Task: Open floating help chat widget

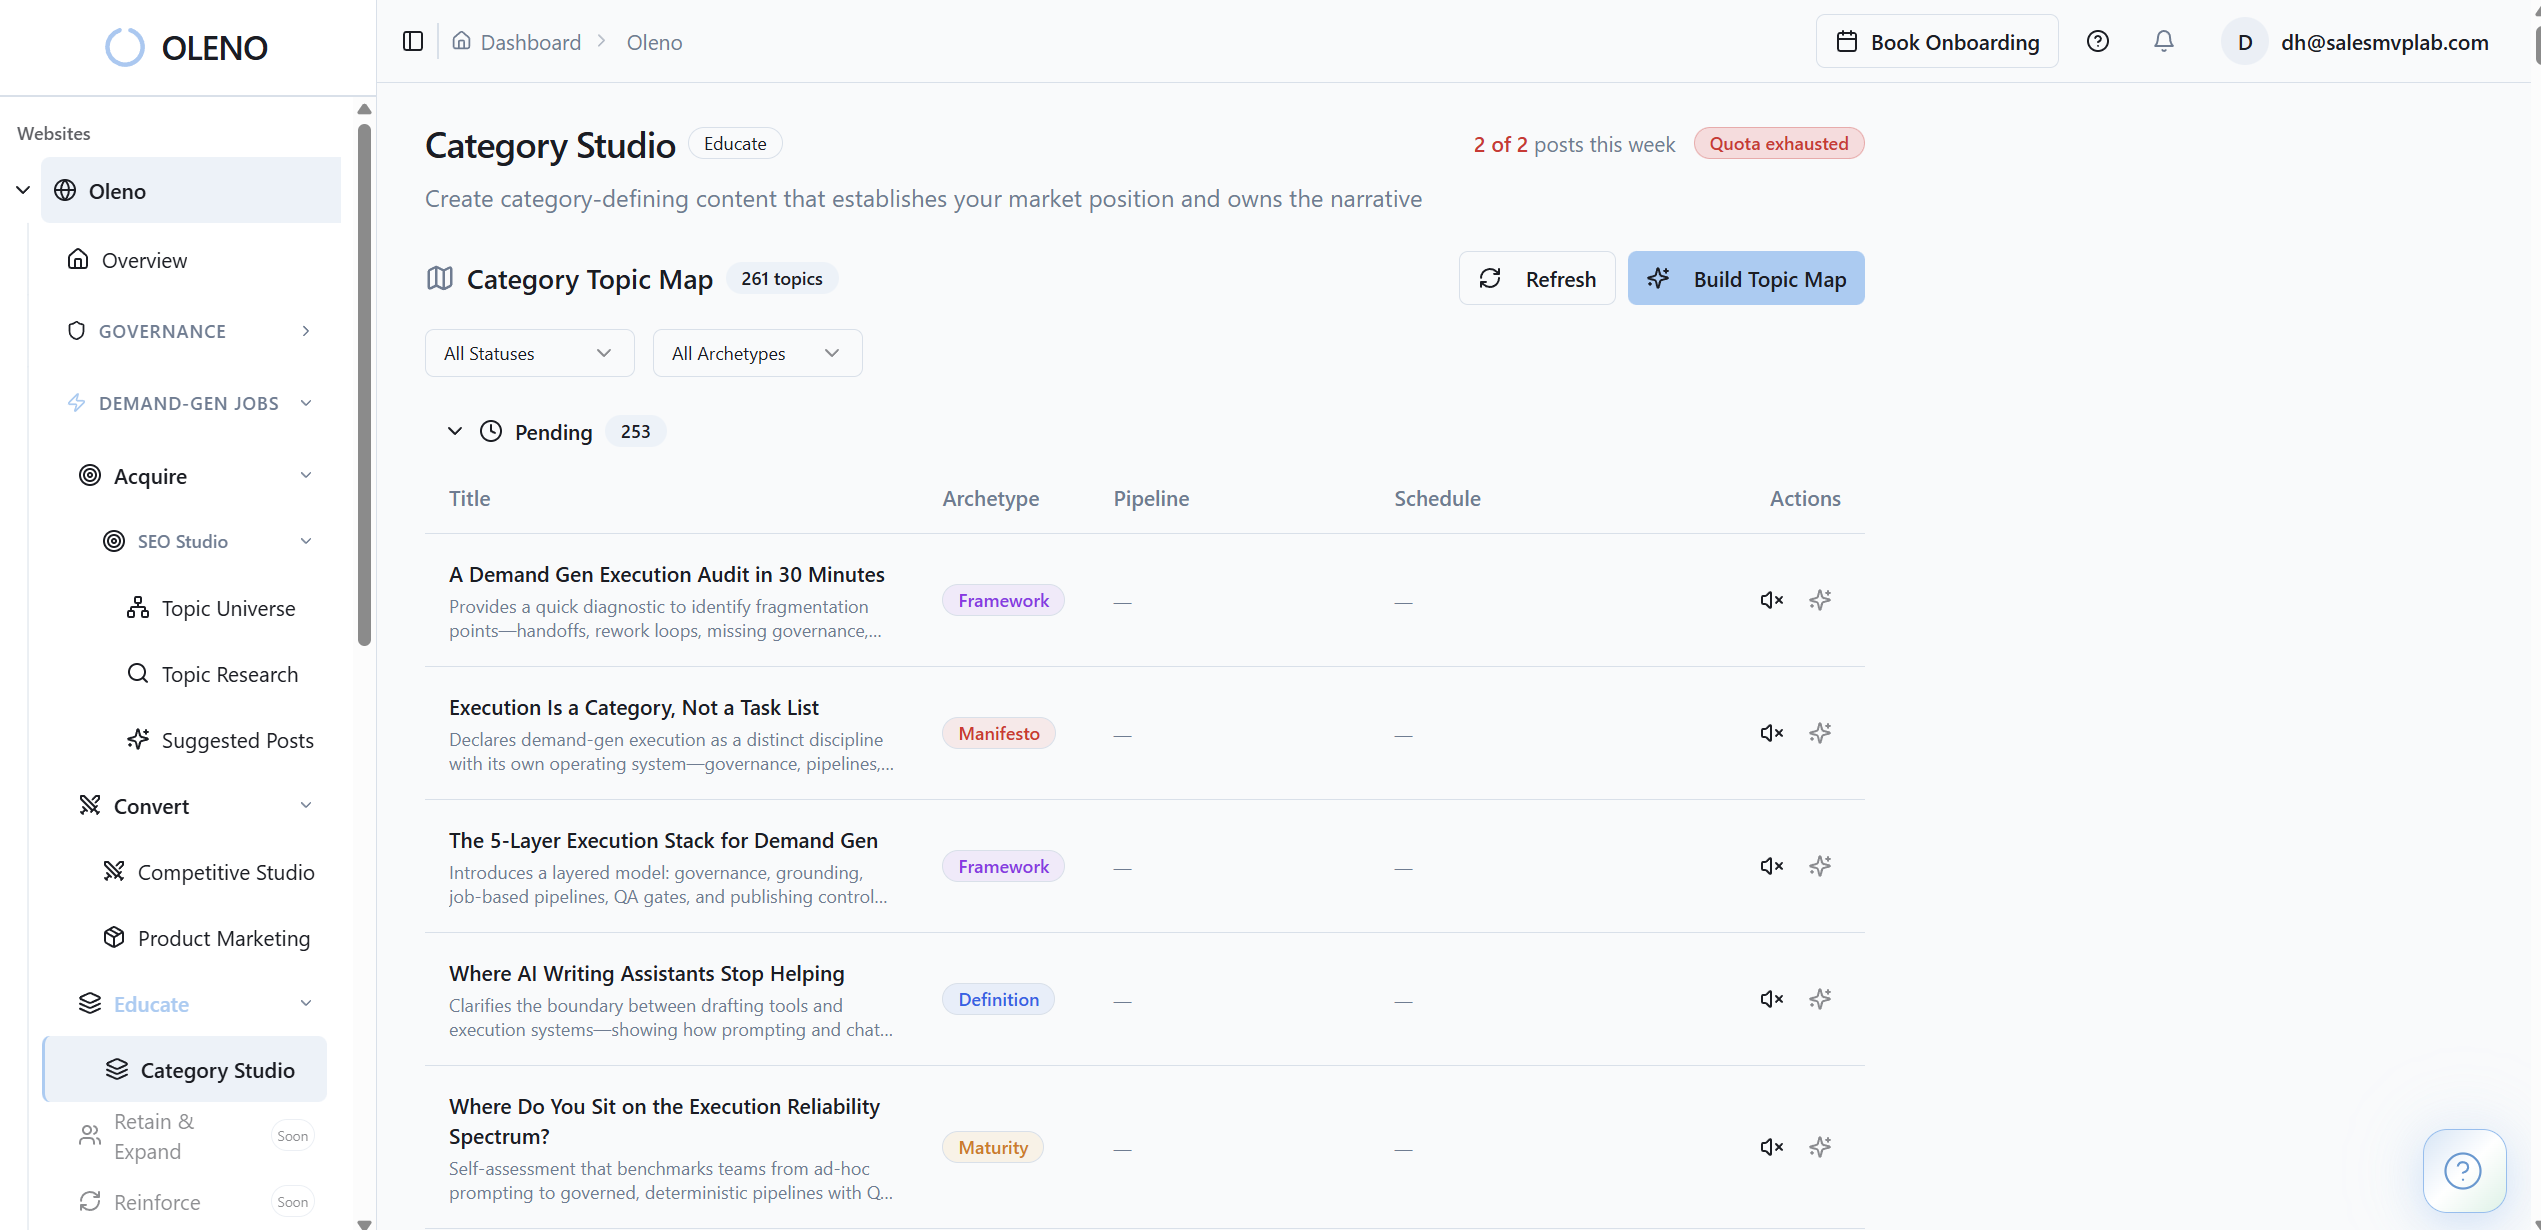Action: click(2462, 1170)
